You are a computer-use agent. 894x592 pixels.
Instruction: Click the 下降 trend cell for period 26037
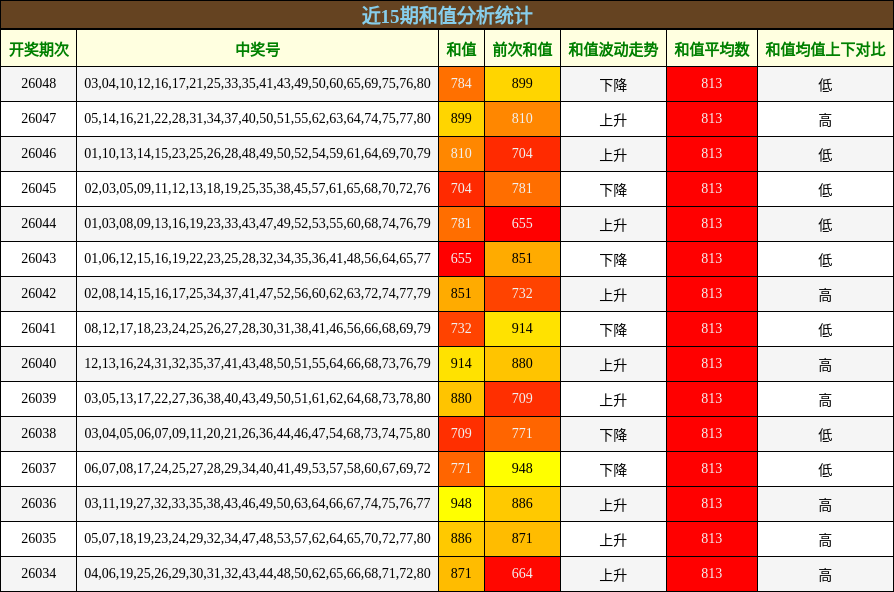pyautogui.click(x=613, y=469)
